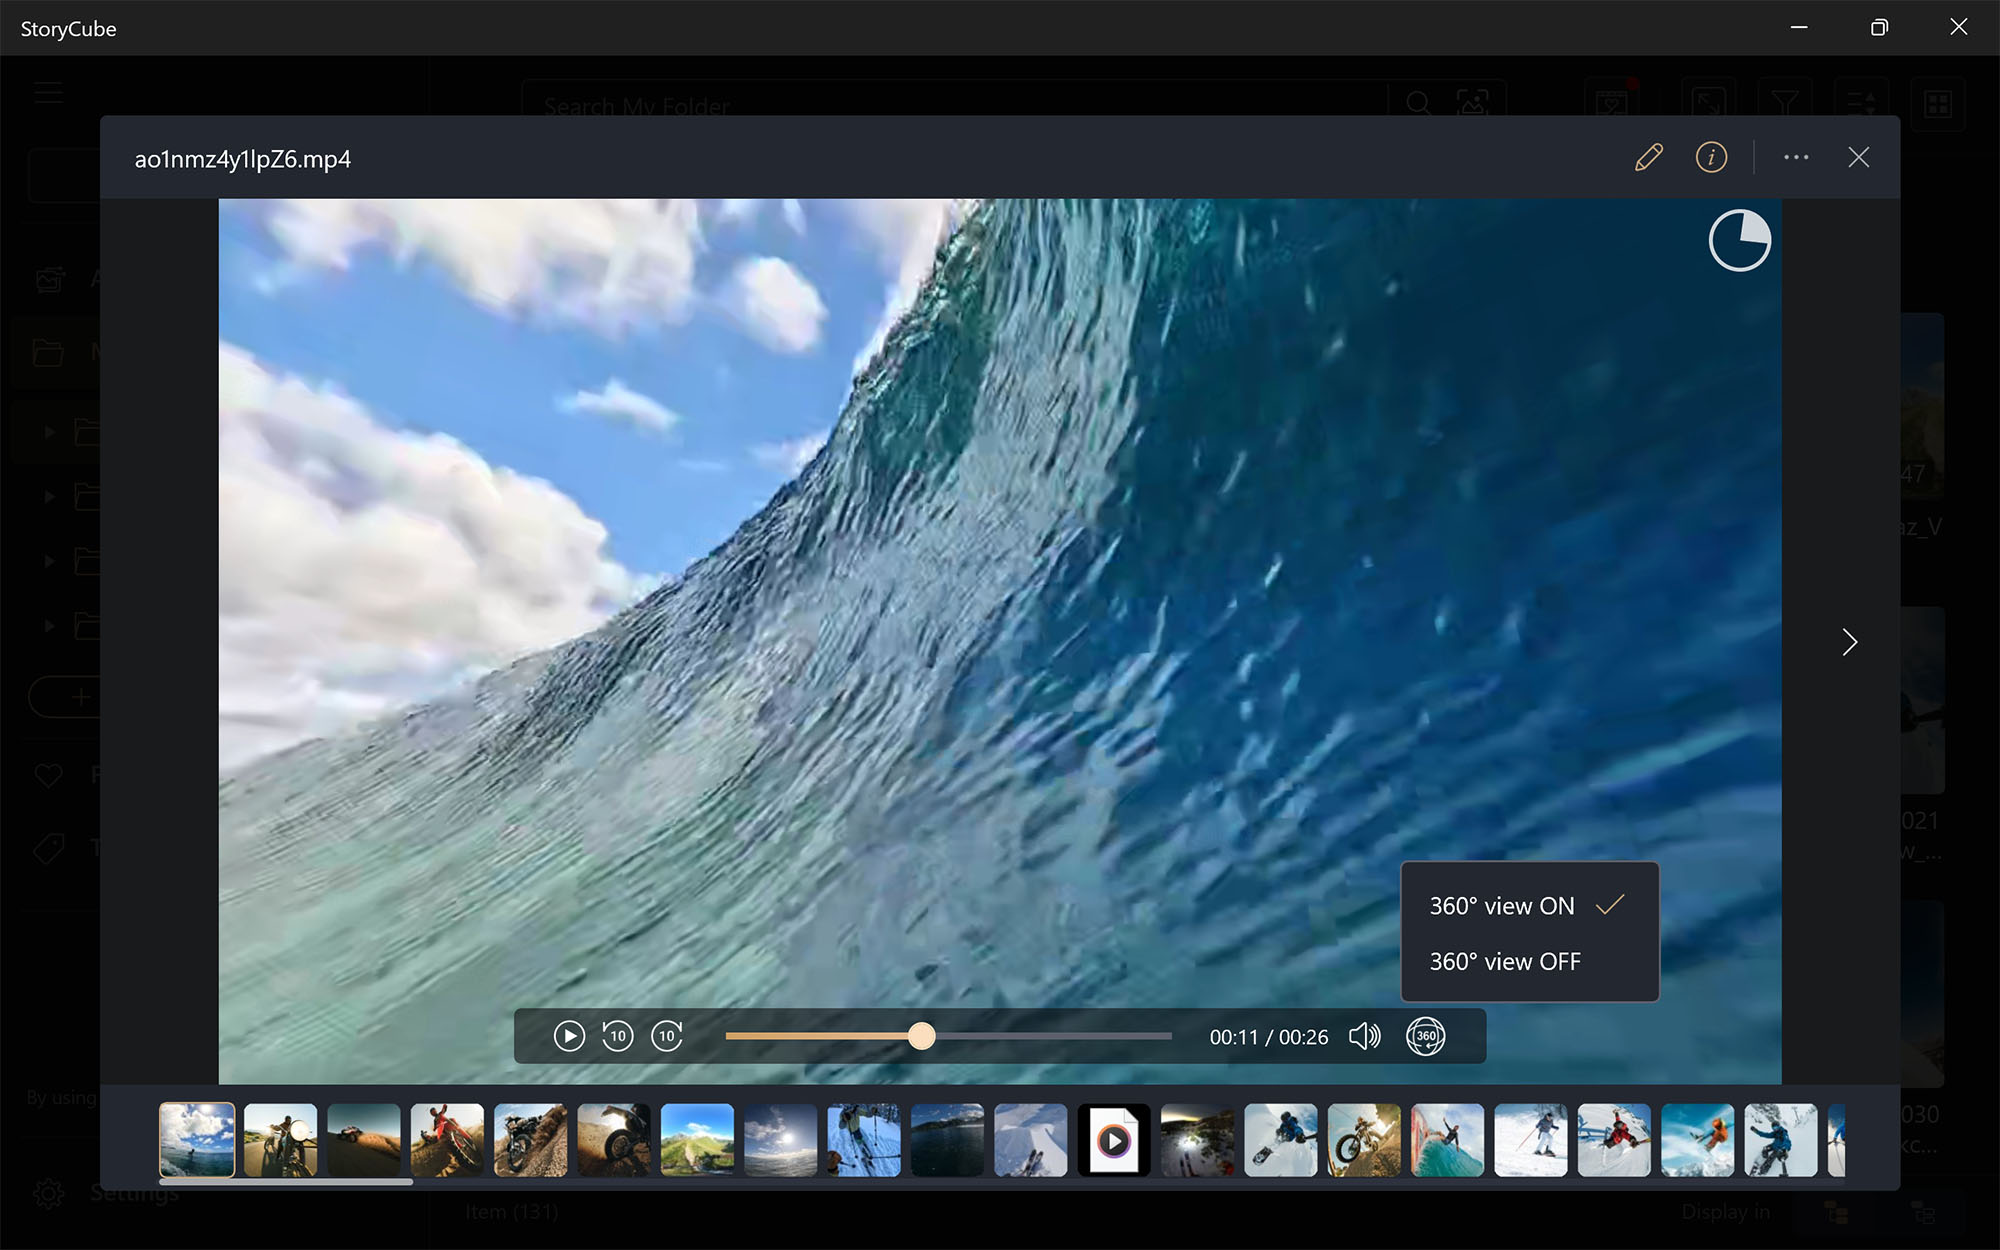Image resolution: width=2000 pixels, height=1250 pixels.
Task: Click the pencil edit icon
Action: pyautogui.click(x=1648, y=158)
